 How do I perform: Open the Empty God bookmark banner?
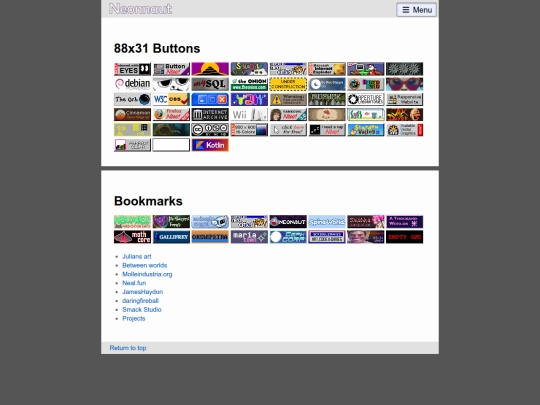pos(405,237)
